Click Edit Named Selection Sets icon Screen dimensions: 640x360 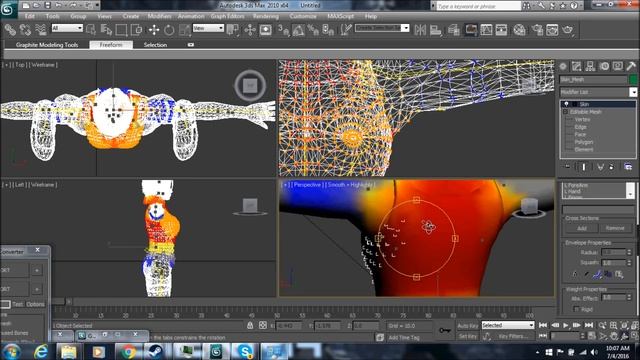tap(346, 30)
